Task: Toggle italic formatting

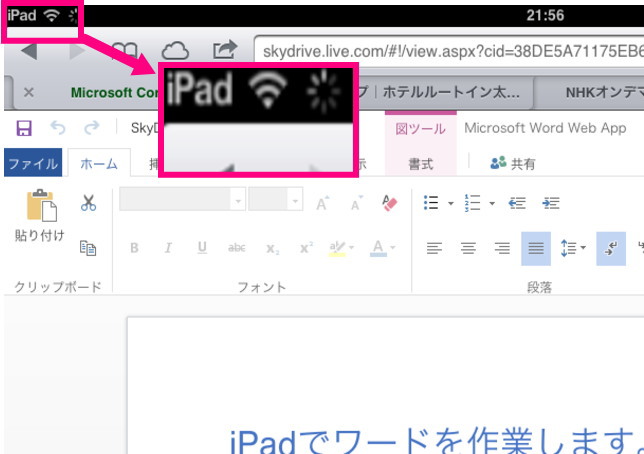Action: (168, 248)
